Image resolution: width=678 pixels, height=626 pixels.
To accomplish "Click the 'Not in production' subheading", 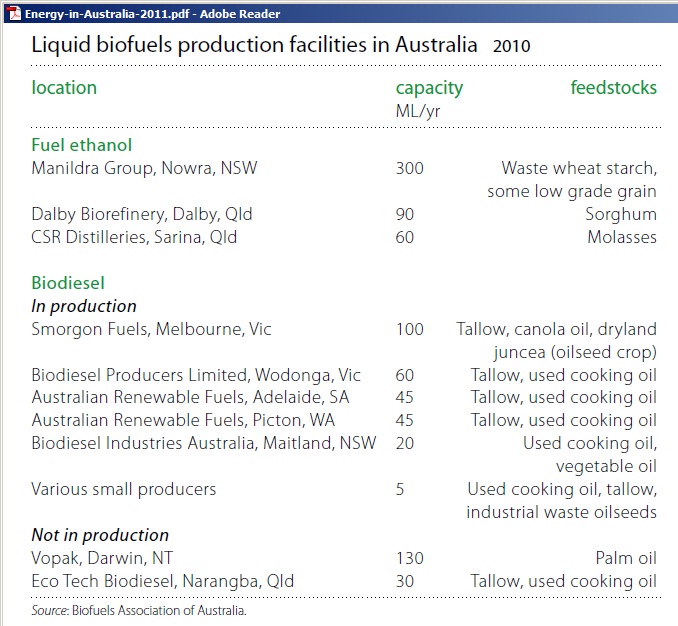I will coord(100,535).
